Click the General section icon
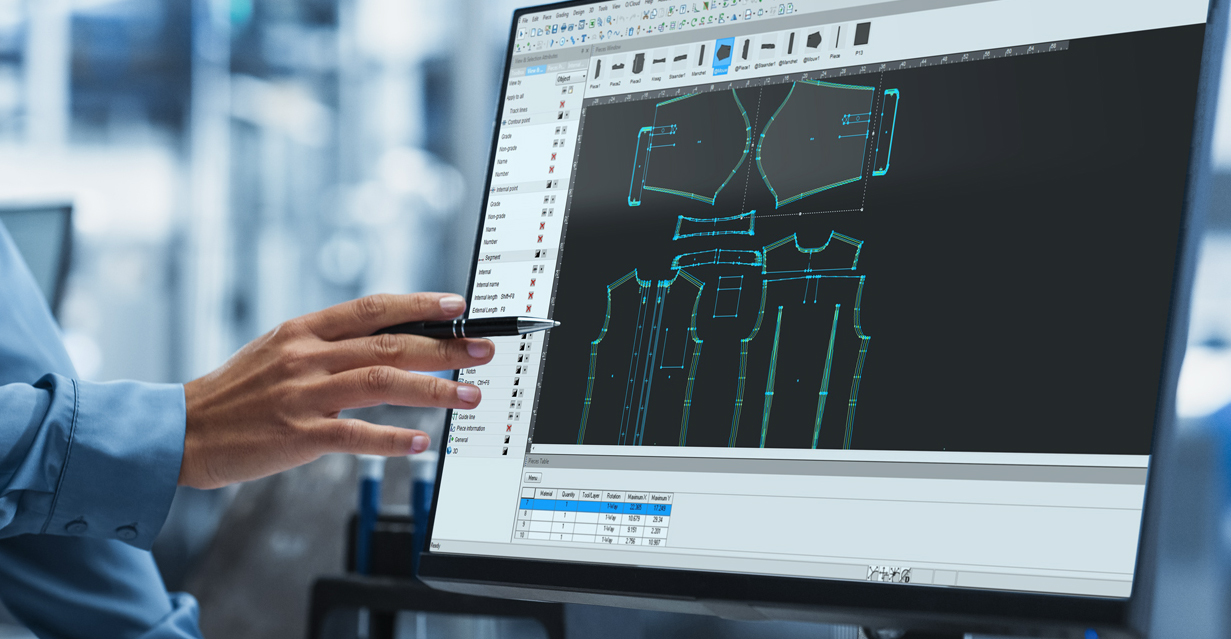The image size is (1231, 639). coord(452,439)
